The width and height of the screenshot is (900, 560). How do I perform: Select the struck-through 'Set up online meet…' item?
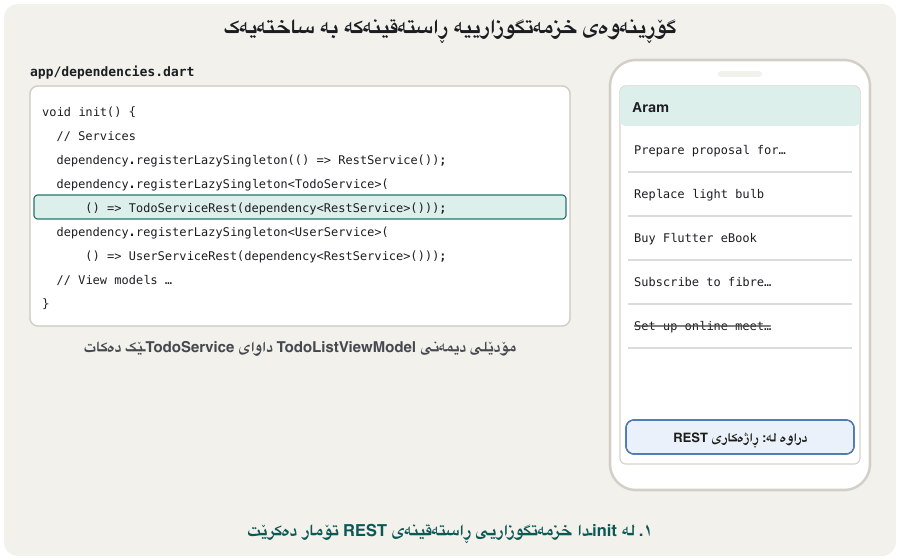(739, 326)
